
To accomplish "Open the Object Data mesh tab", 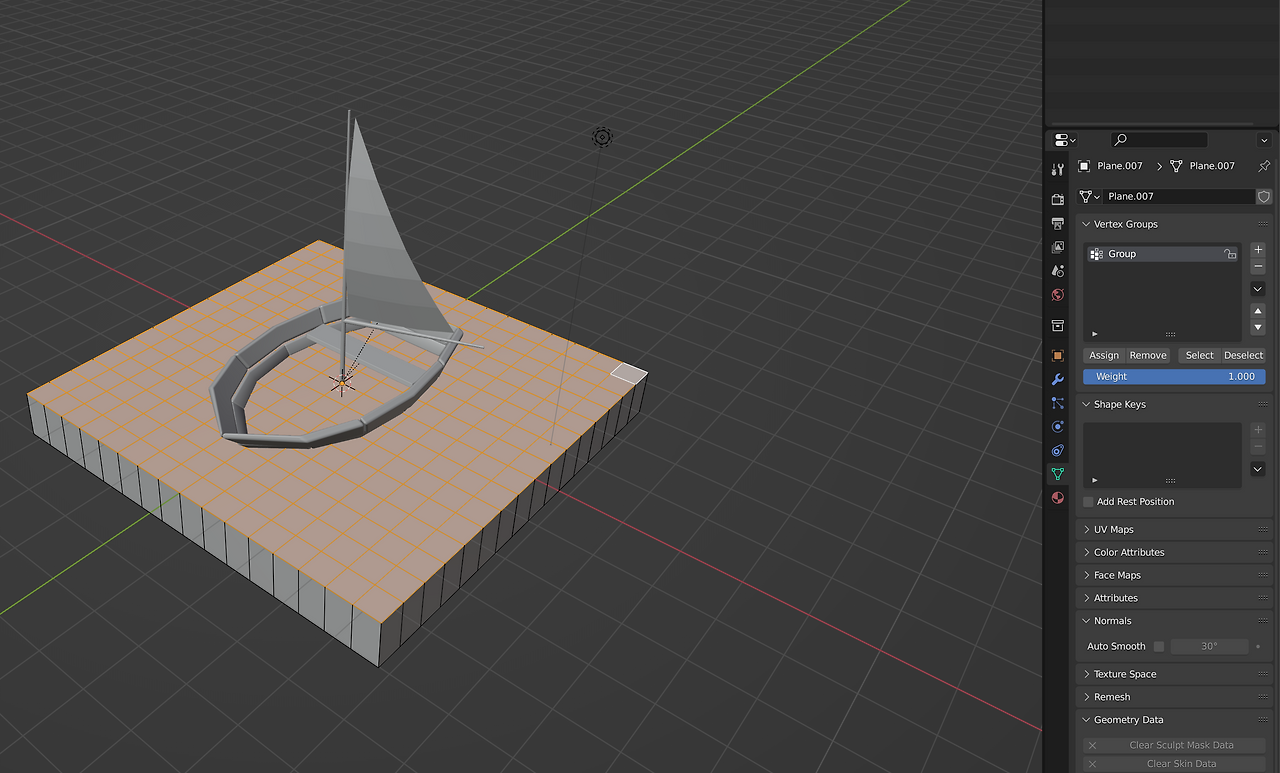I will [1058, 474].
